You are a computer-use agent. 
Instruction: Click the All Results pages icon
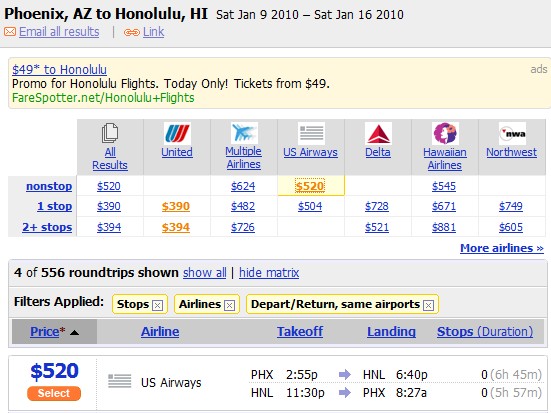coord(110,133)
